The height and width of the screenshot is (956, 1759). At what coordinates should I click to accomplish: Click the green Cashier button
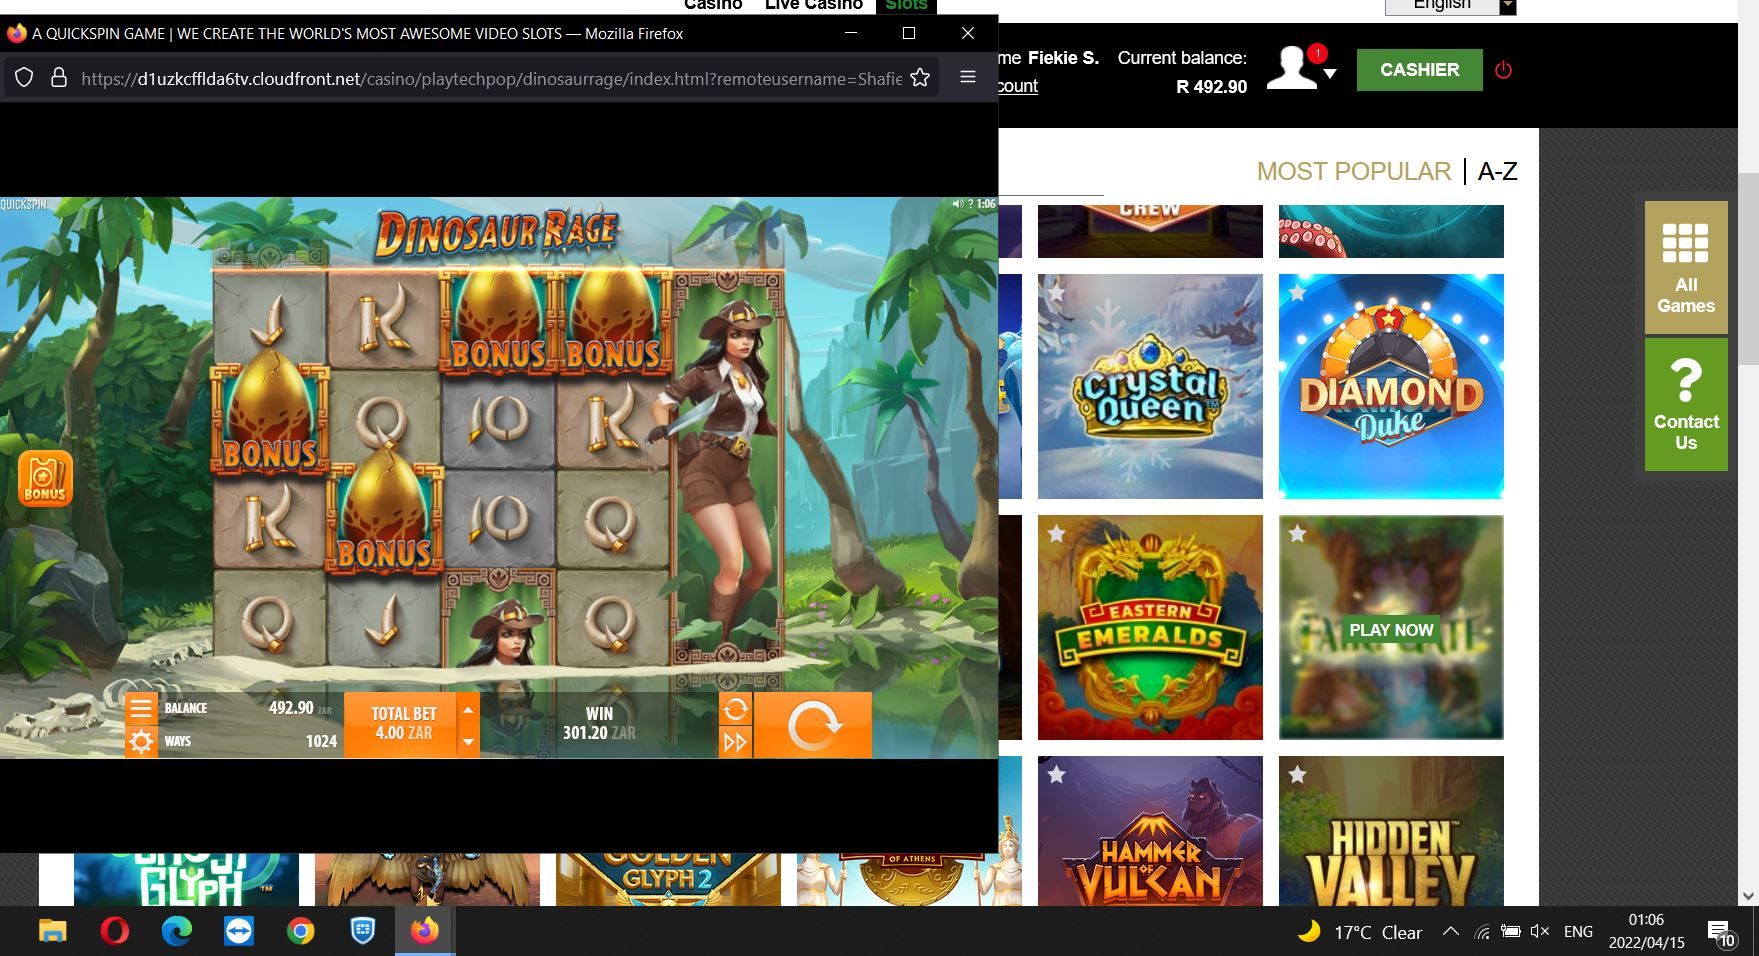[x=1419, y=70]
